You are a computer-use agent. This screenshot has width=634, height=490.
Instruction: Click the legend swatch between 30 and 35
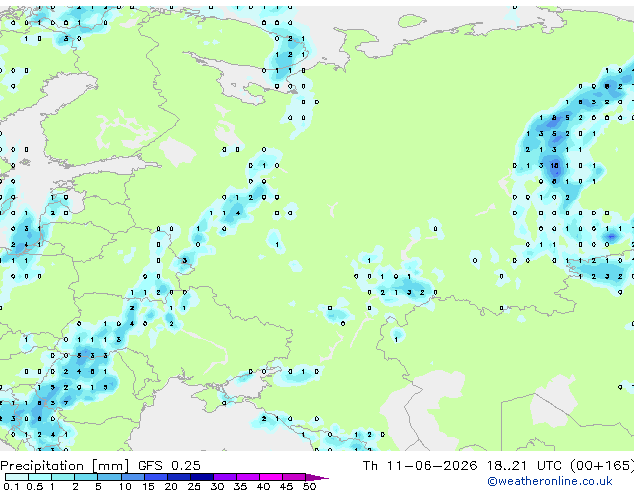tap(224, 477)
